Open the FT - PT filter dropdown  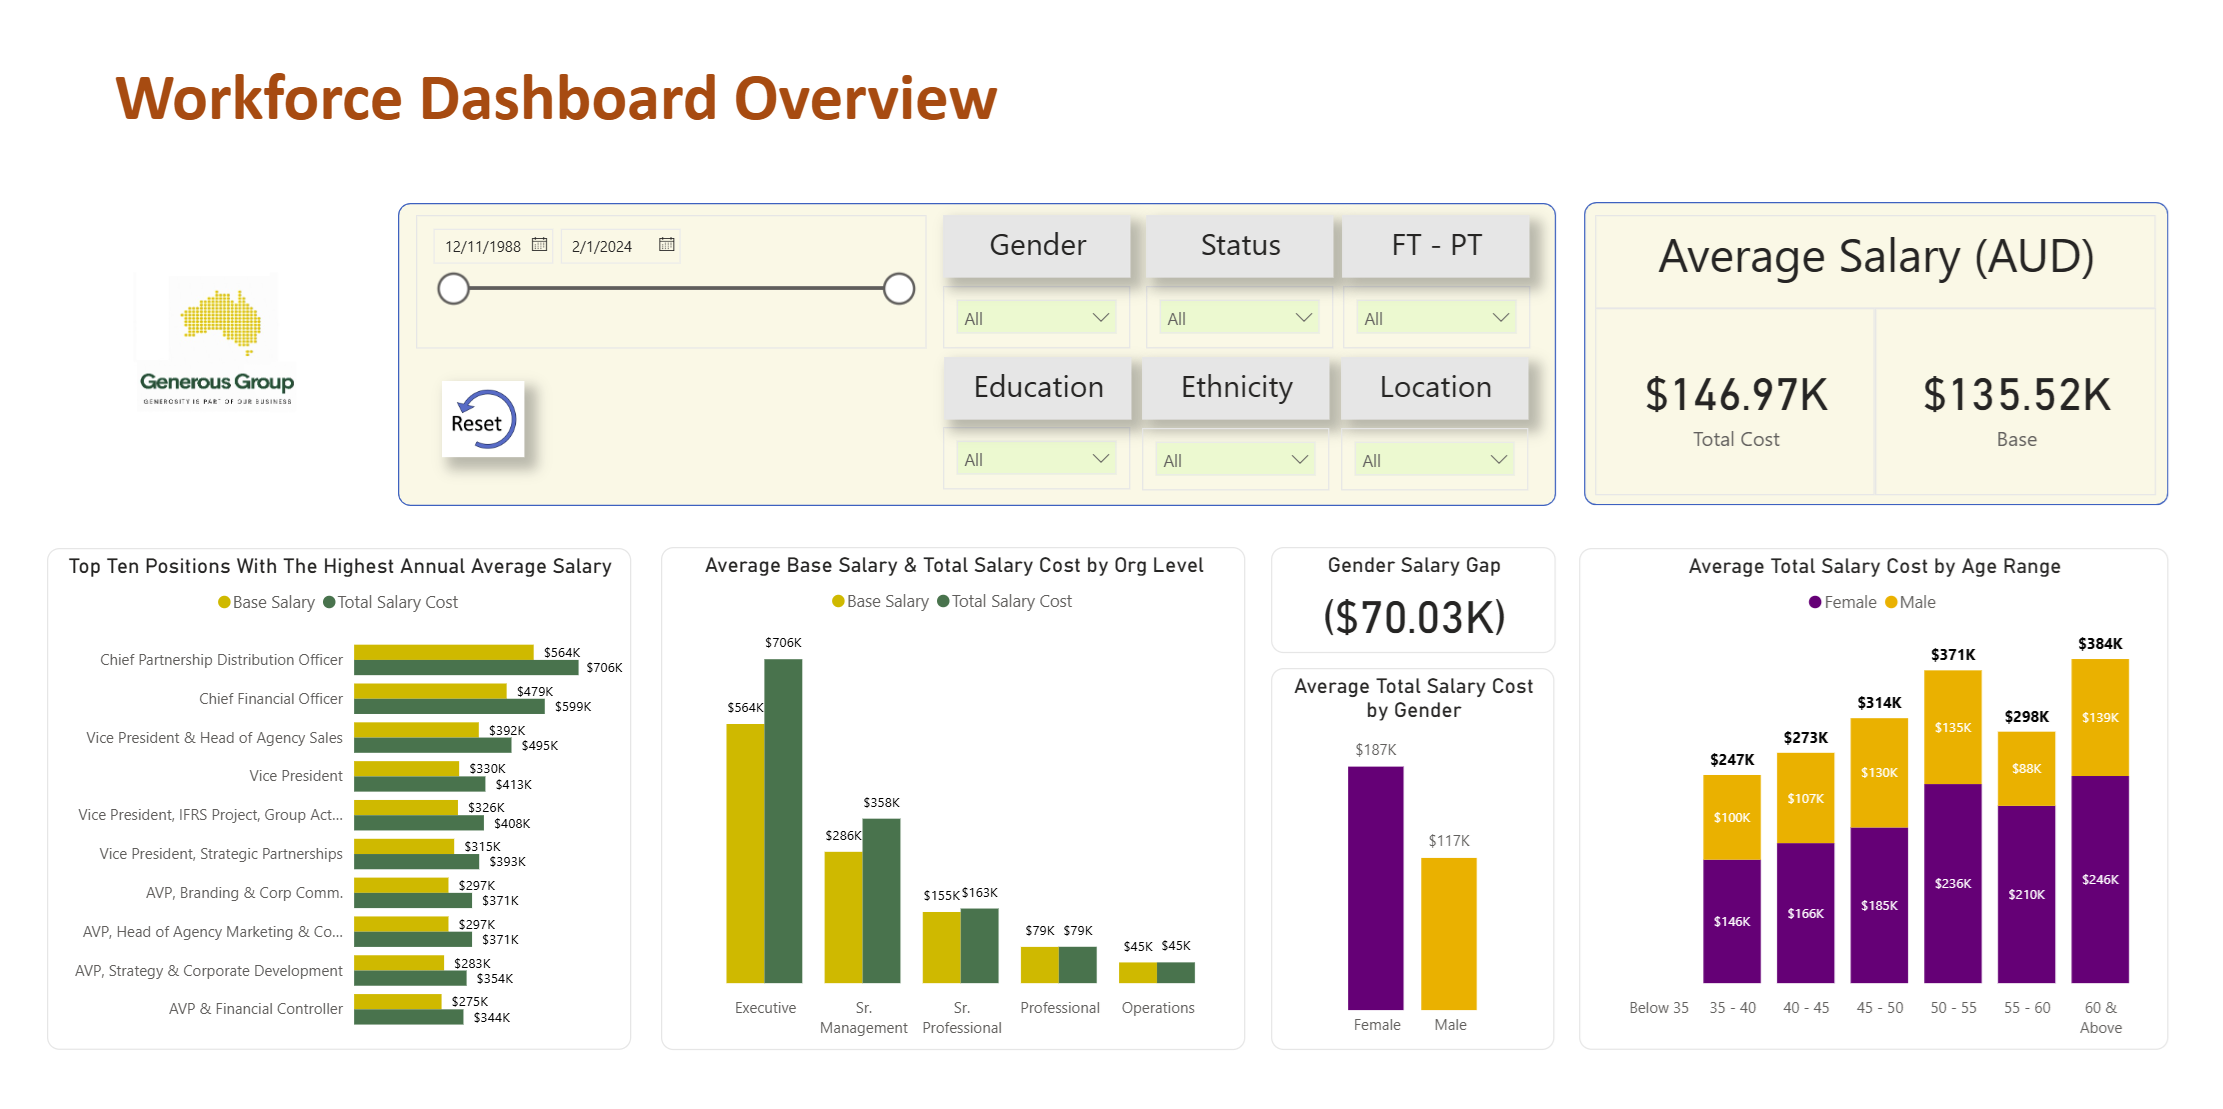pyautogui.click(x=1437, y=318)
